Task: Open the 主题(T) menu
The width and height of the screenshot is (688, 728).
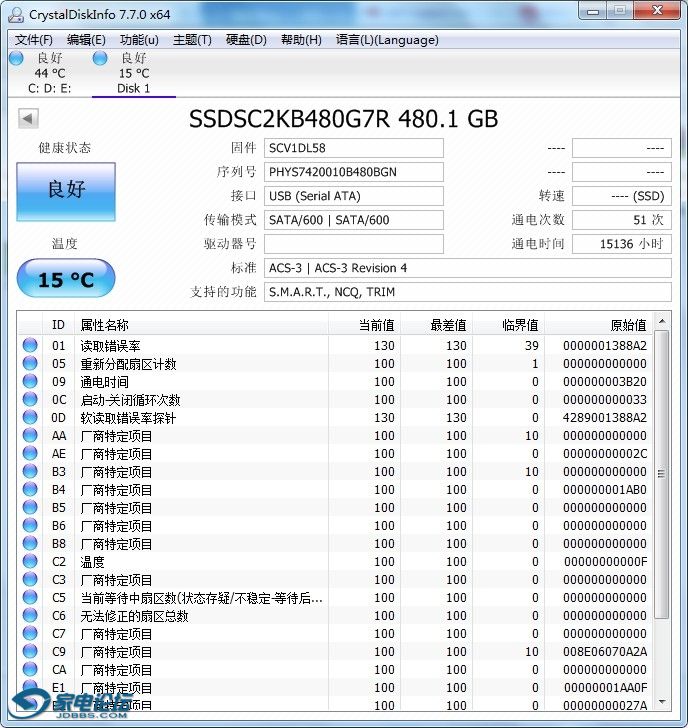Action: [192, 40]
